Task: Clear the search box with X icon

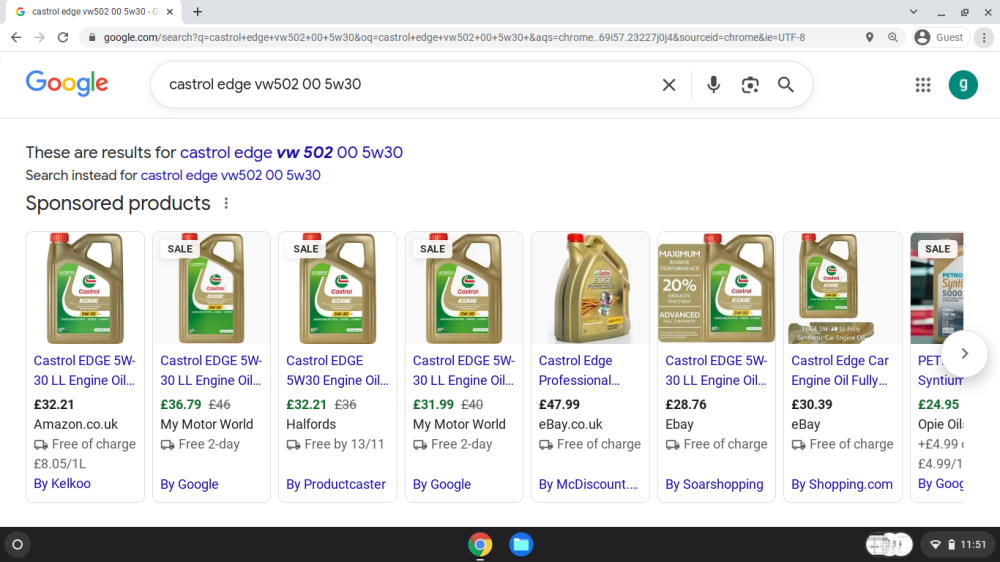Action: pos(668,84)
